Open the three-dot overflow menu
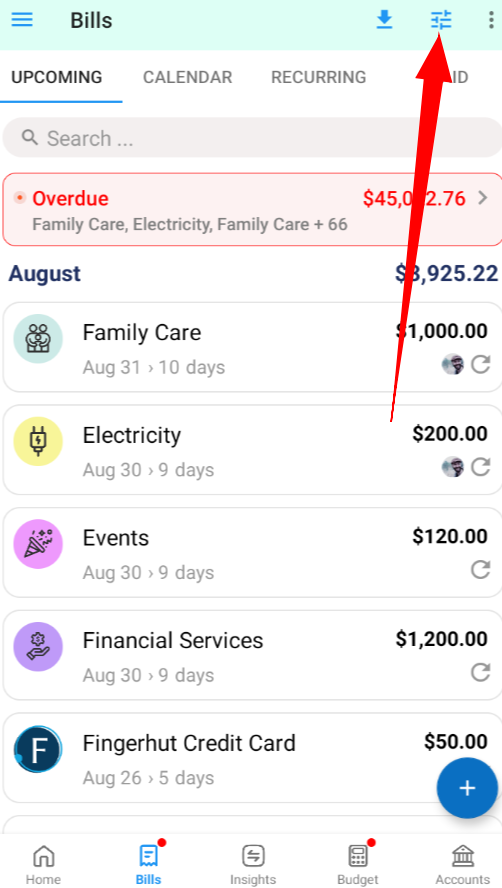The image size is (502, 888). tap(491, 20)
